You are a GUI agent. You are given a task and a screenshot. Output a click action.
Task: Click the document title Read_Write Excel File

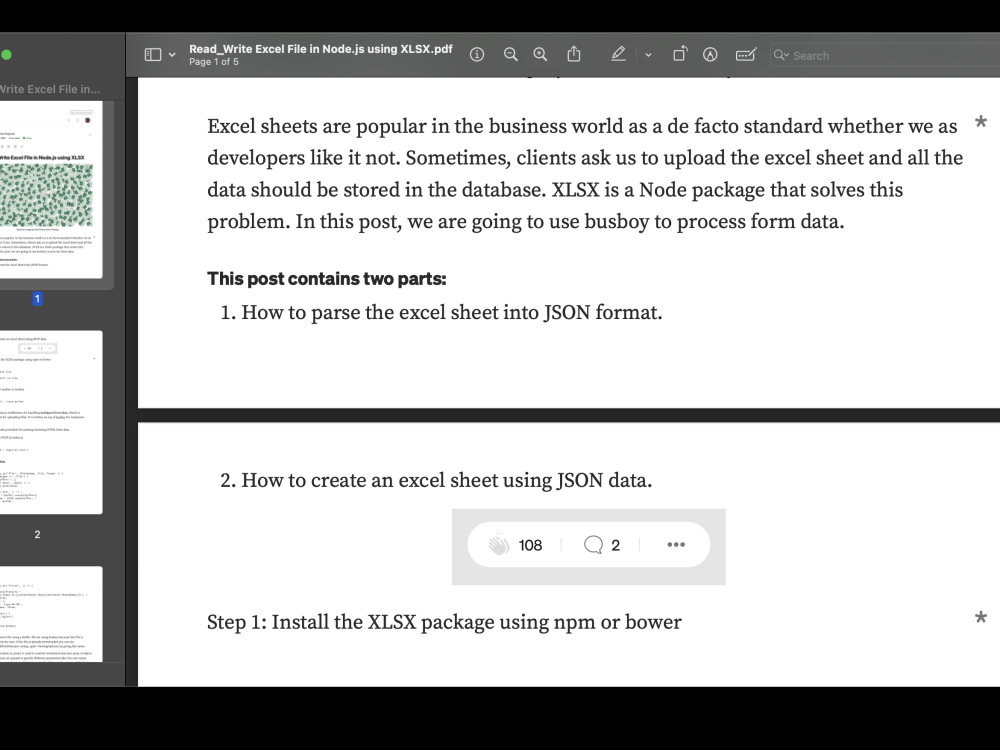click(321, 49)
